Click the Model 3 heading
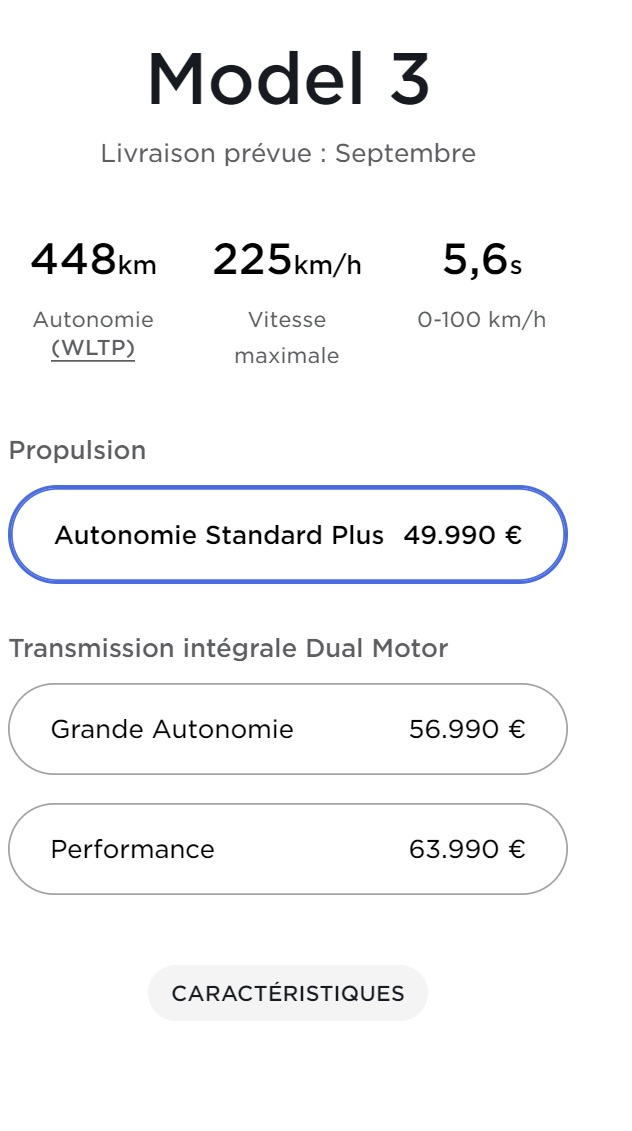This screenshot has height=1131, width=632. [x=288, y=80]
